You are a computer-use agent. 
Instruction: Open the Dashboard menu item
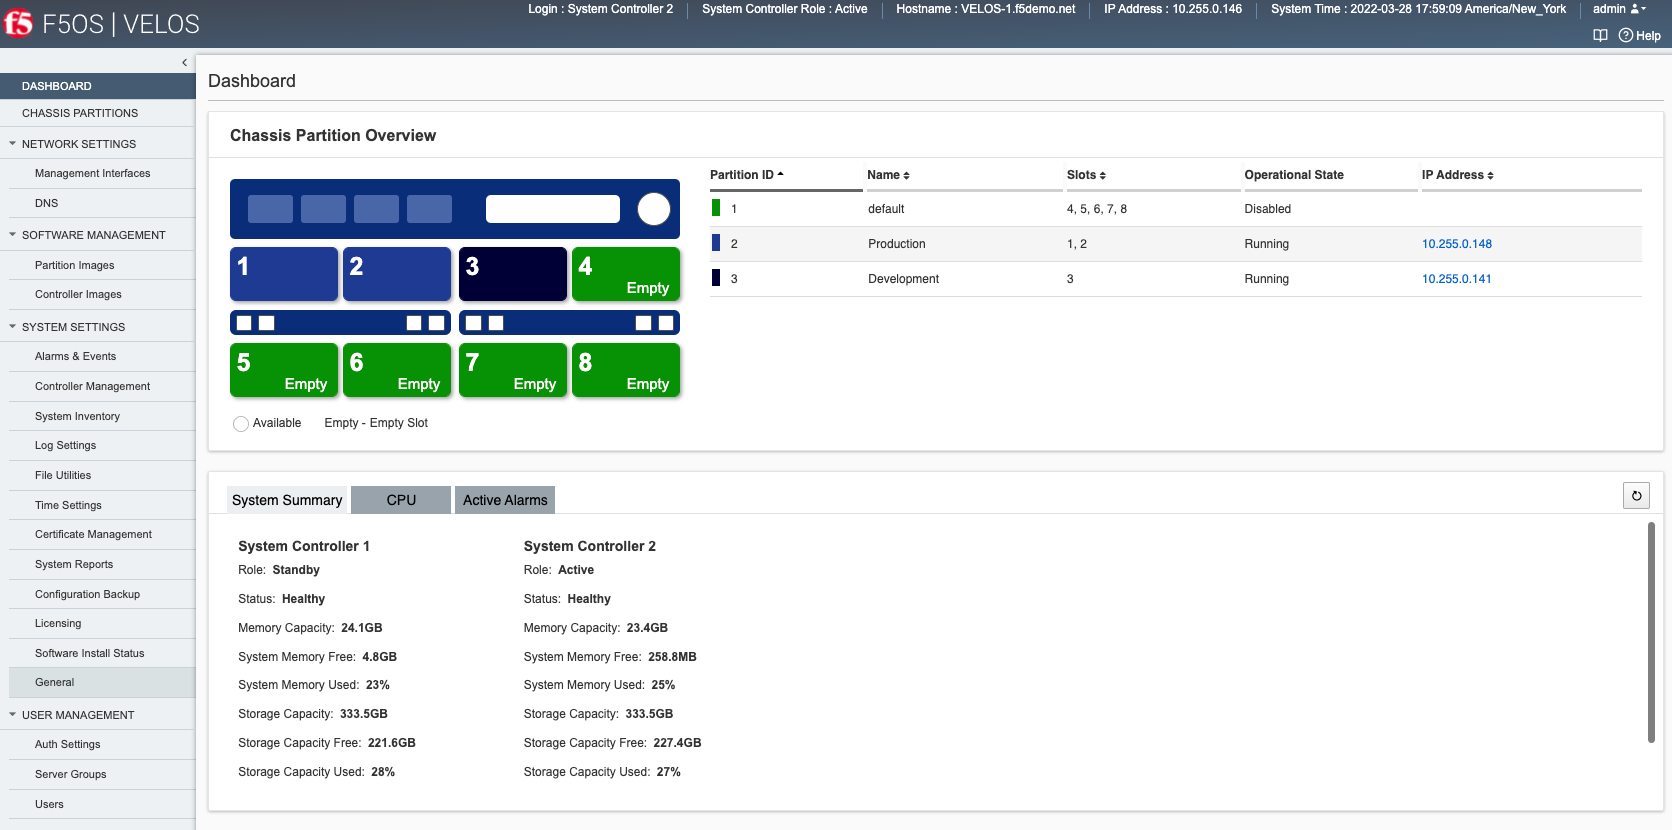98,86
